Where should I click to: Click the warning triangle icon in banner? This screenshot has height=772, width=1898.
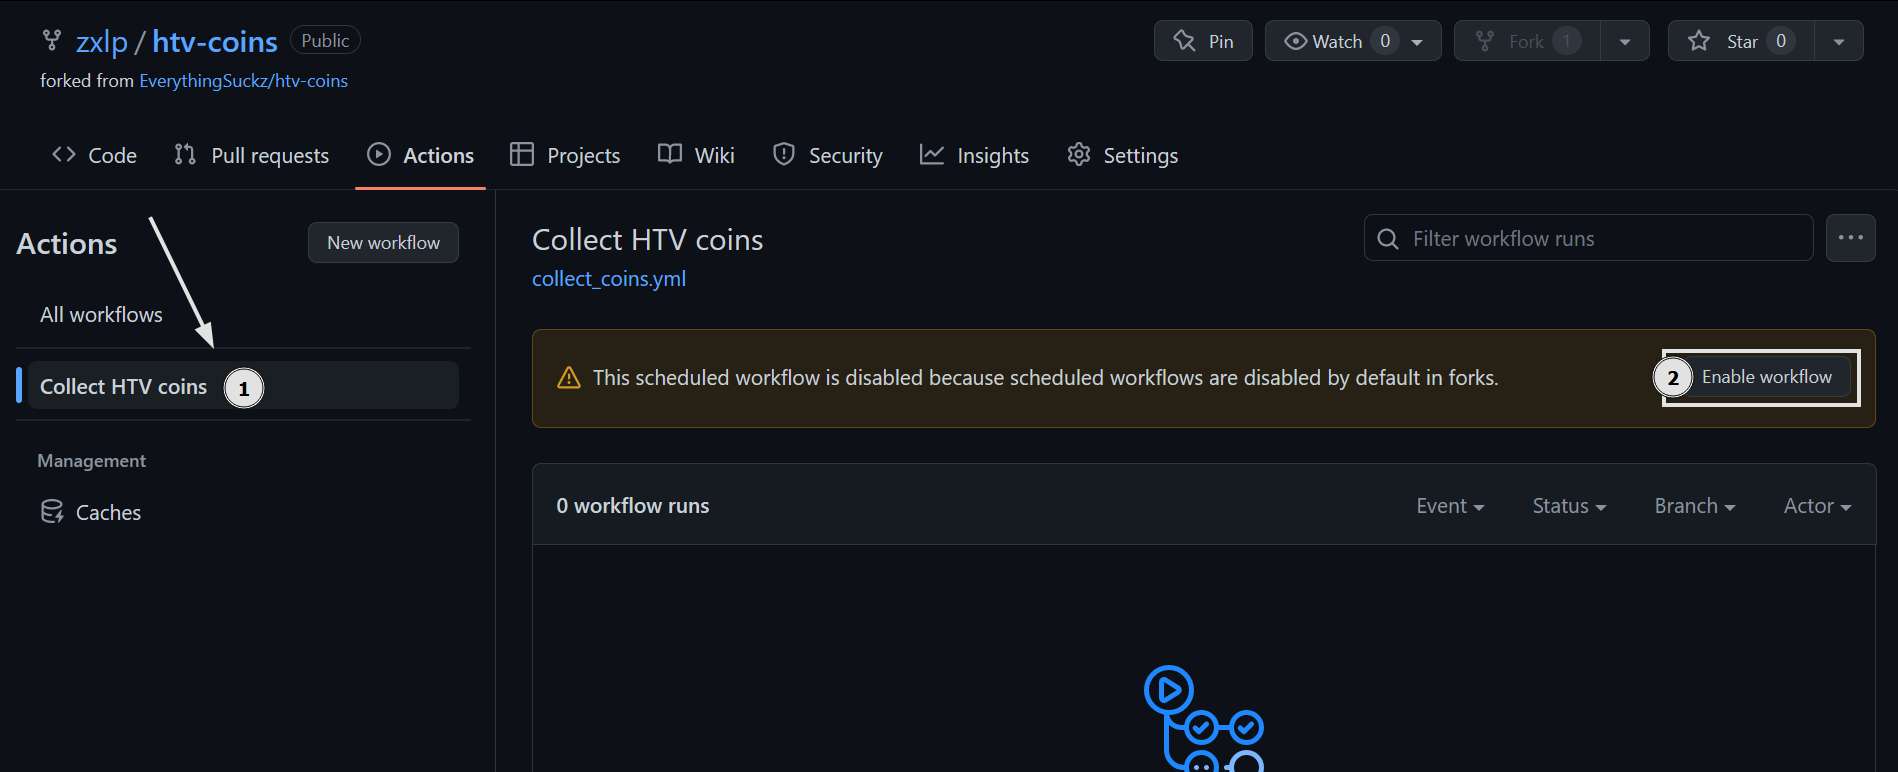click(569, 378)
